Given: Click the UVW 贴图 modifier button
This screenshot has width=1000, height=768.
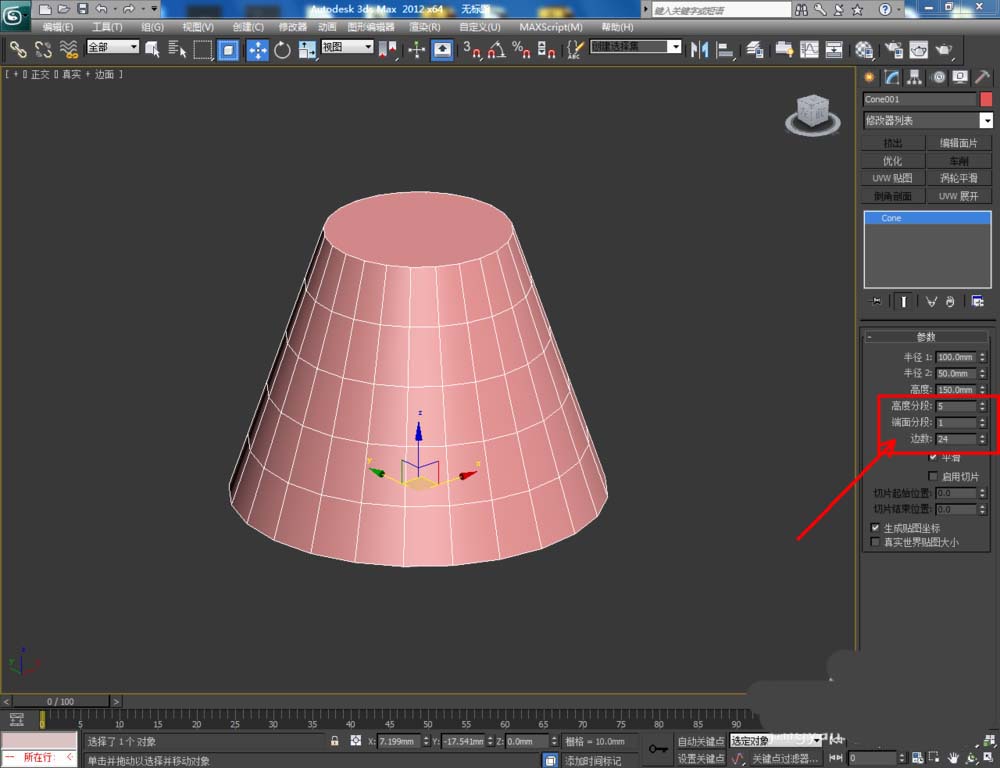Looking at the screenshot, I should (x=893, y=178).
